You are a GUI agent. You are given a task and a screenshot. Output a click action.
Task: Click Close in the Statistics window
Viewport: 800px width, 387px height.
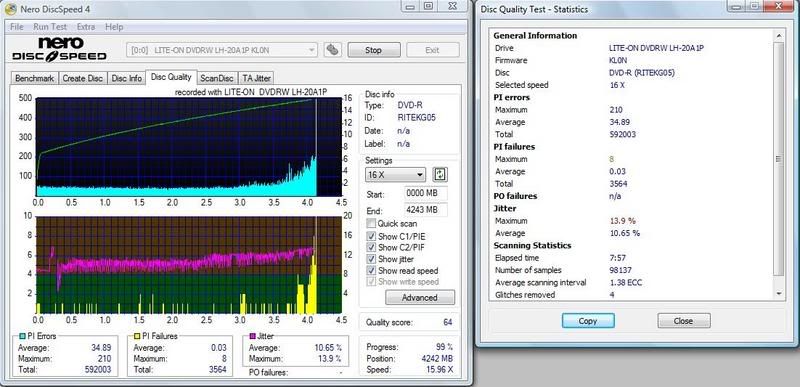[x=684, y=321]
